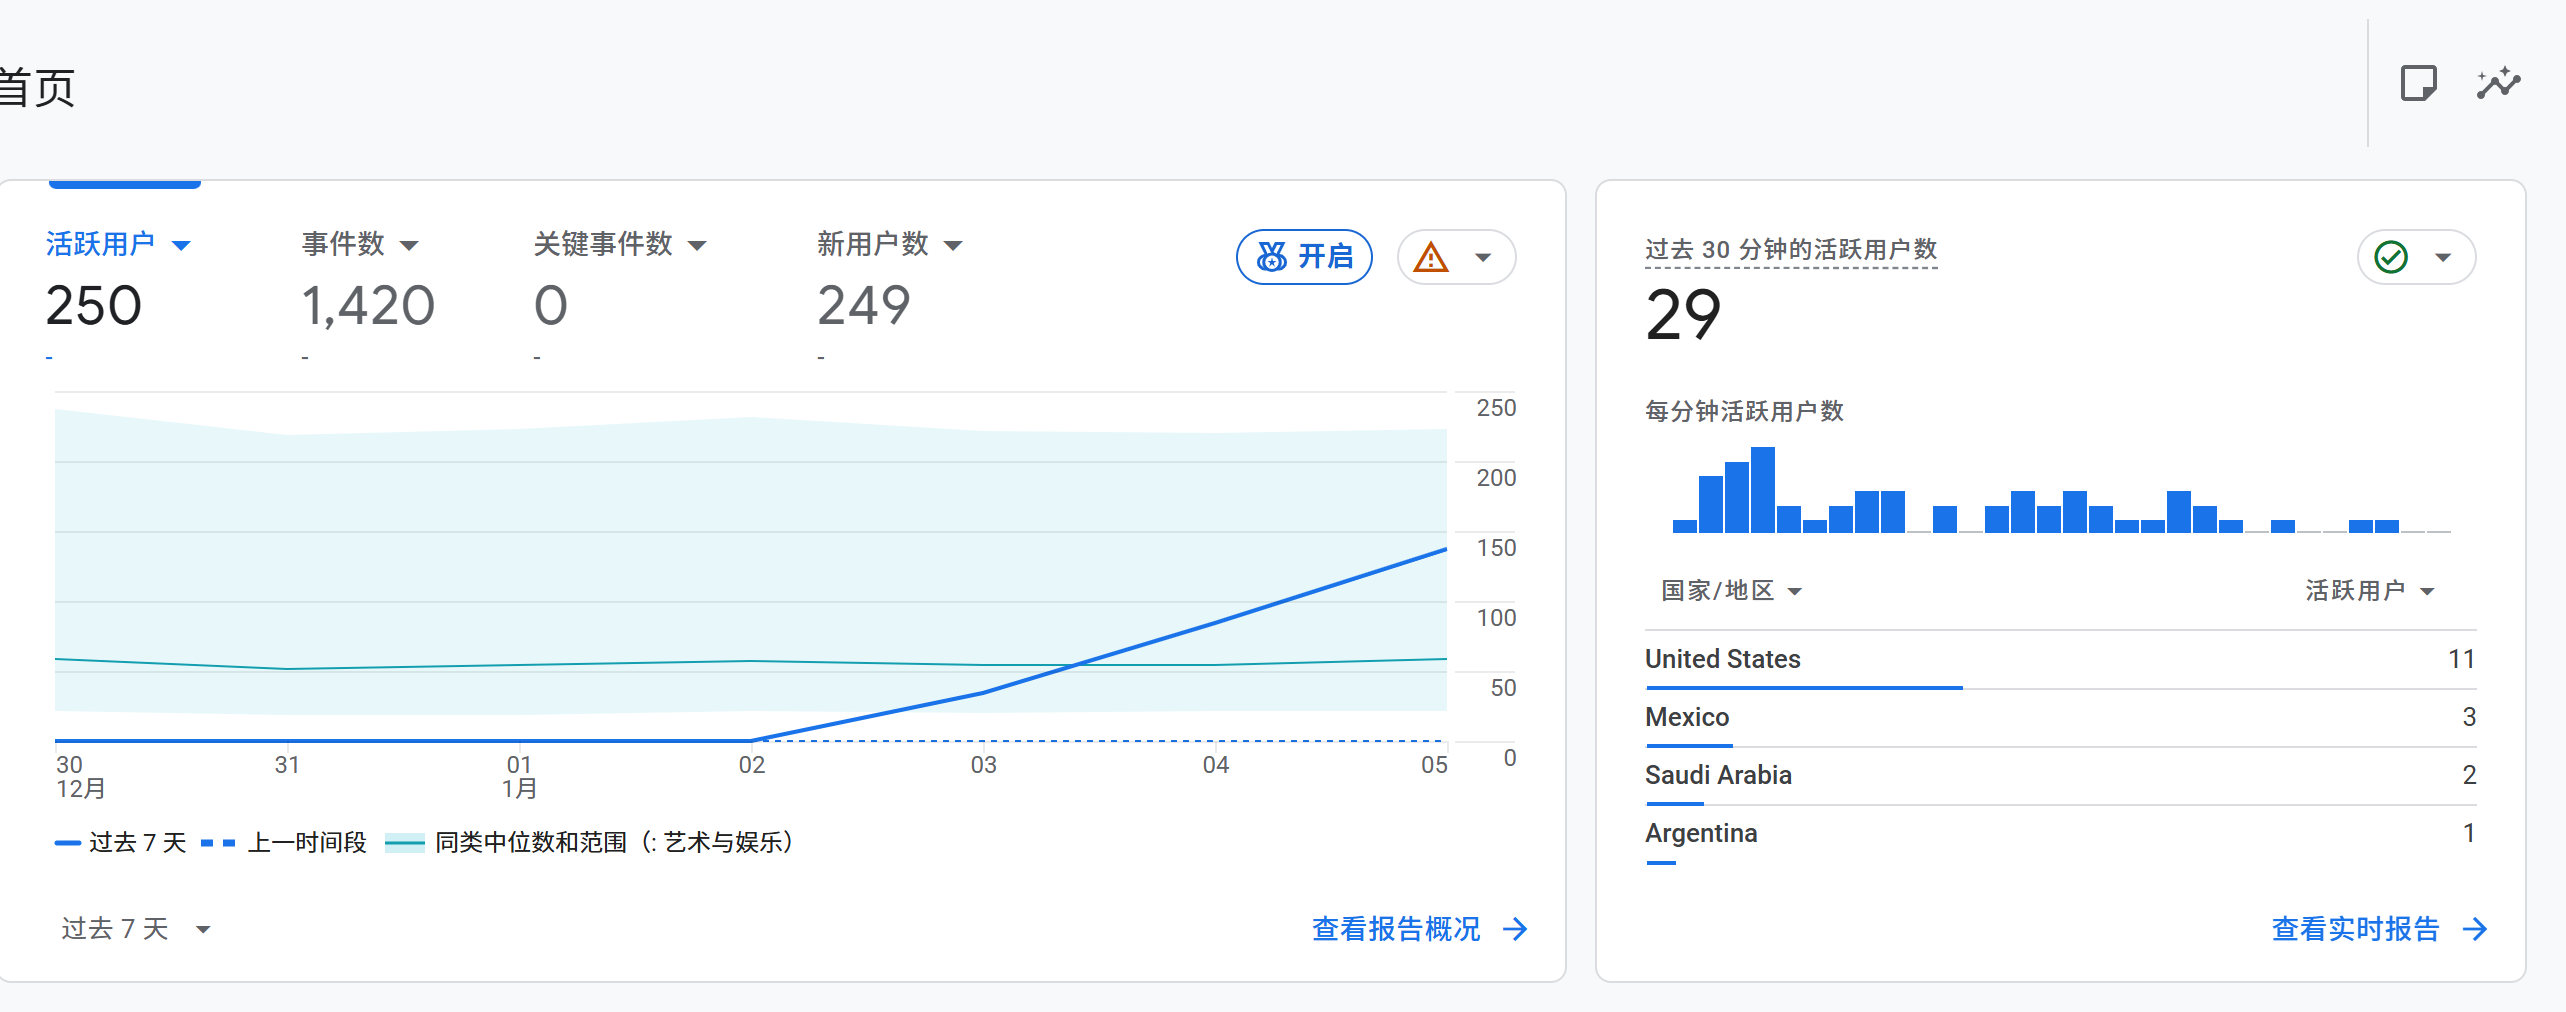The image size is (2566, 1012).
Task: Open the sparkline insights icon
Action: pyautogui.click(x=2498, y=83)
